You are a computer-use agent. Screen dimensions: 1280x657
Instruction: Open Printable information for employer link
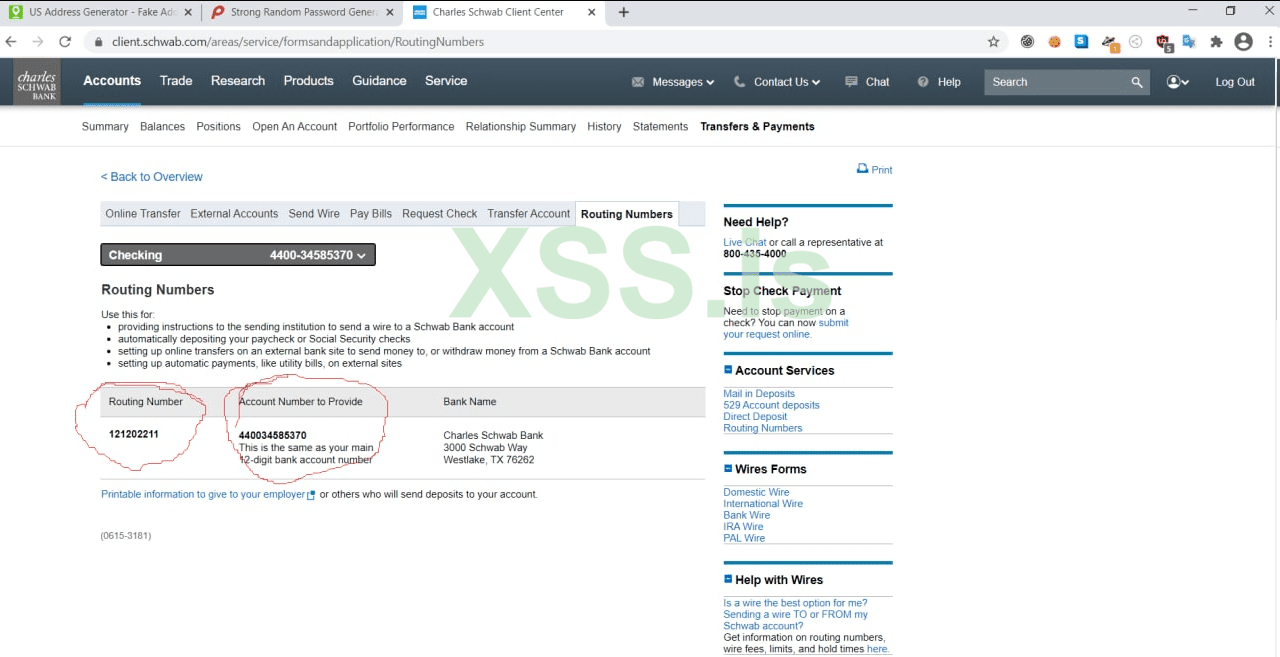point(203,494)
